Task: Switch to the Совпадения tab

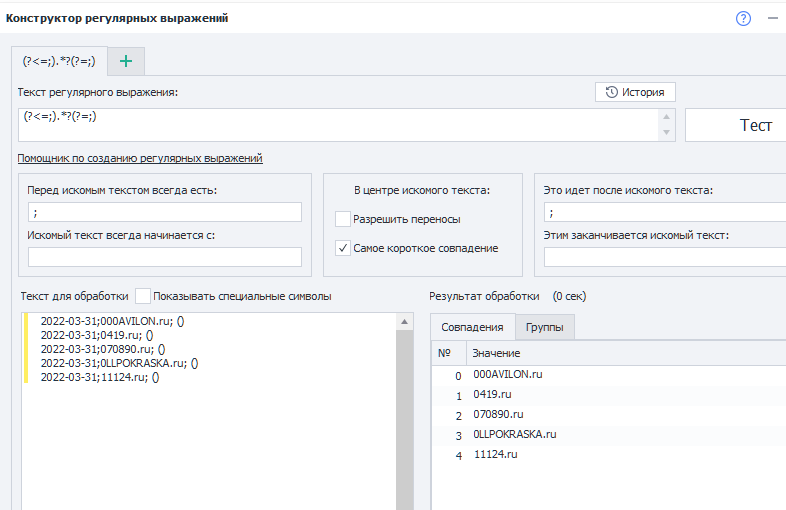Action: (472, 327)
